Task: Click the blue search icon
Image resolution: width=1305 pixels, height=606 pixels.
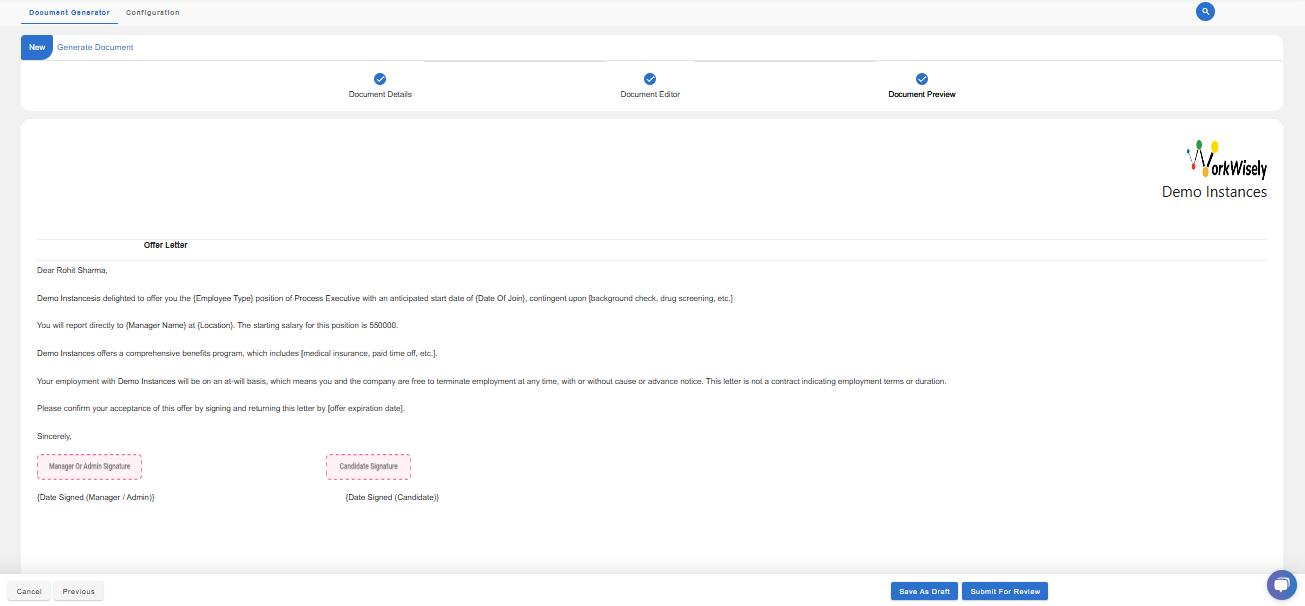Action: pos(1205,12)
